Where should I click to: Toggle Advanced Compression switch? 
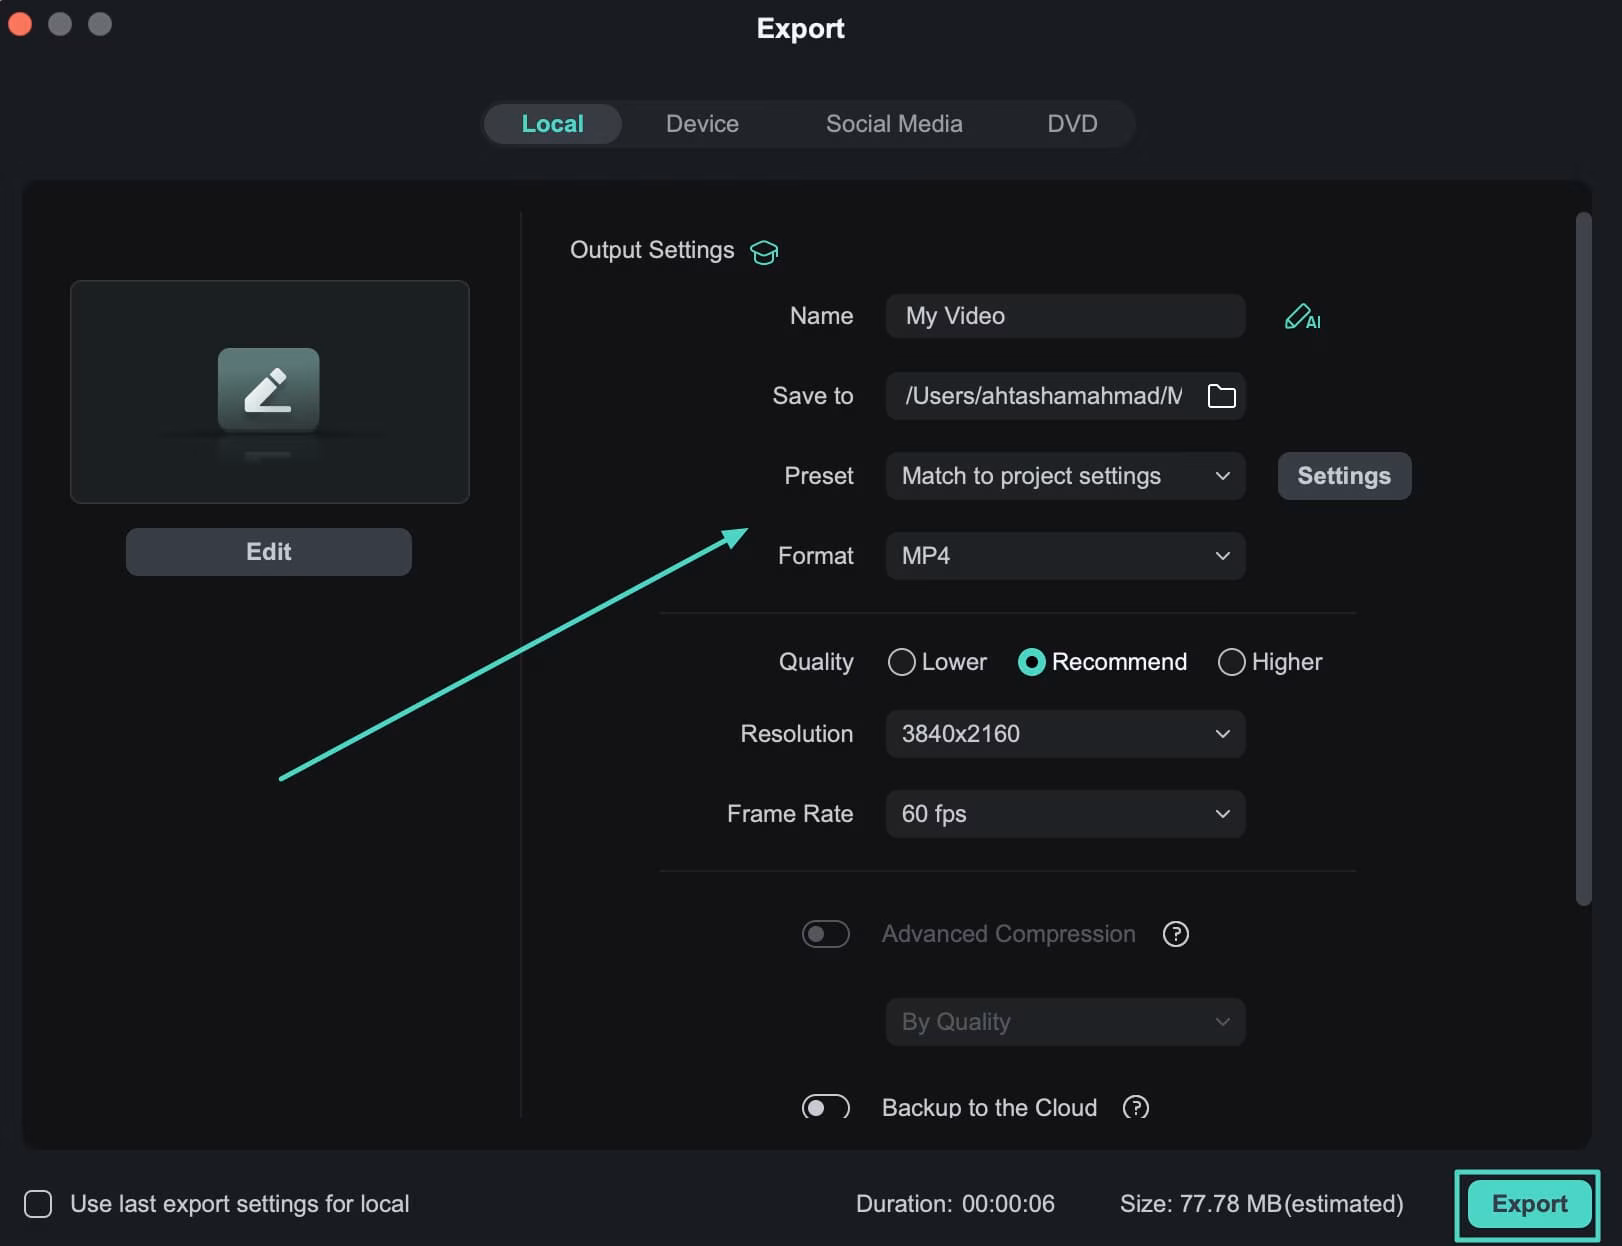(x=825, y=934)
